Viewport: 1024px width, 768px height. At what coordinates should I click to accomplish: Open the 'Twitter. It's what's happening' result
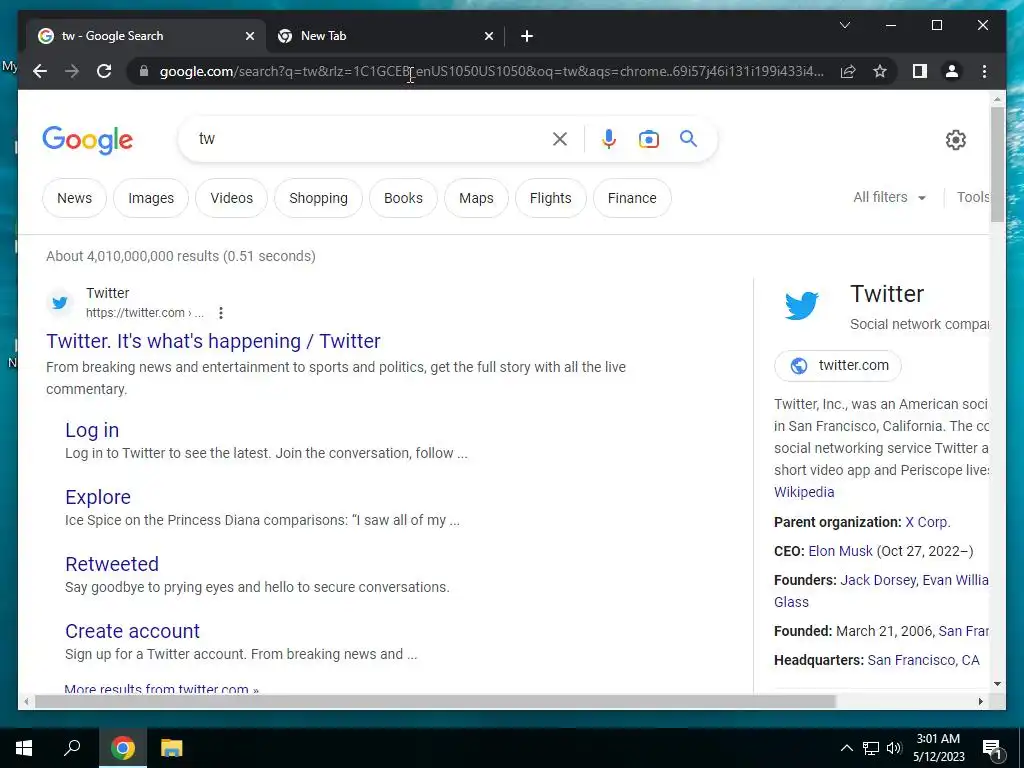click(213, 341)
